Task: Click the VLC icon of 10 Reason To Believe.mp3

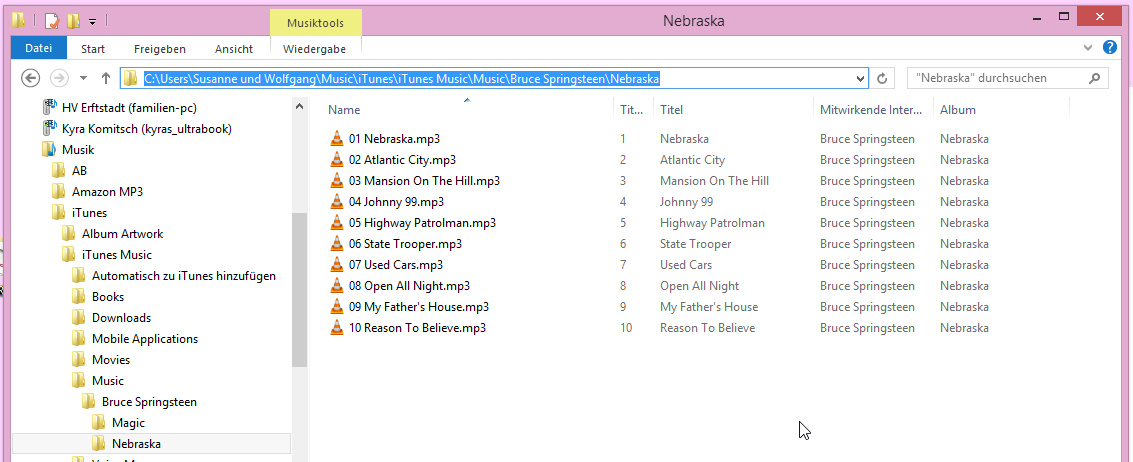Action: tap(337, 328)
